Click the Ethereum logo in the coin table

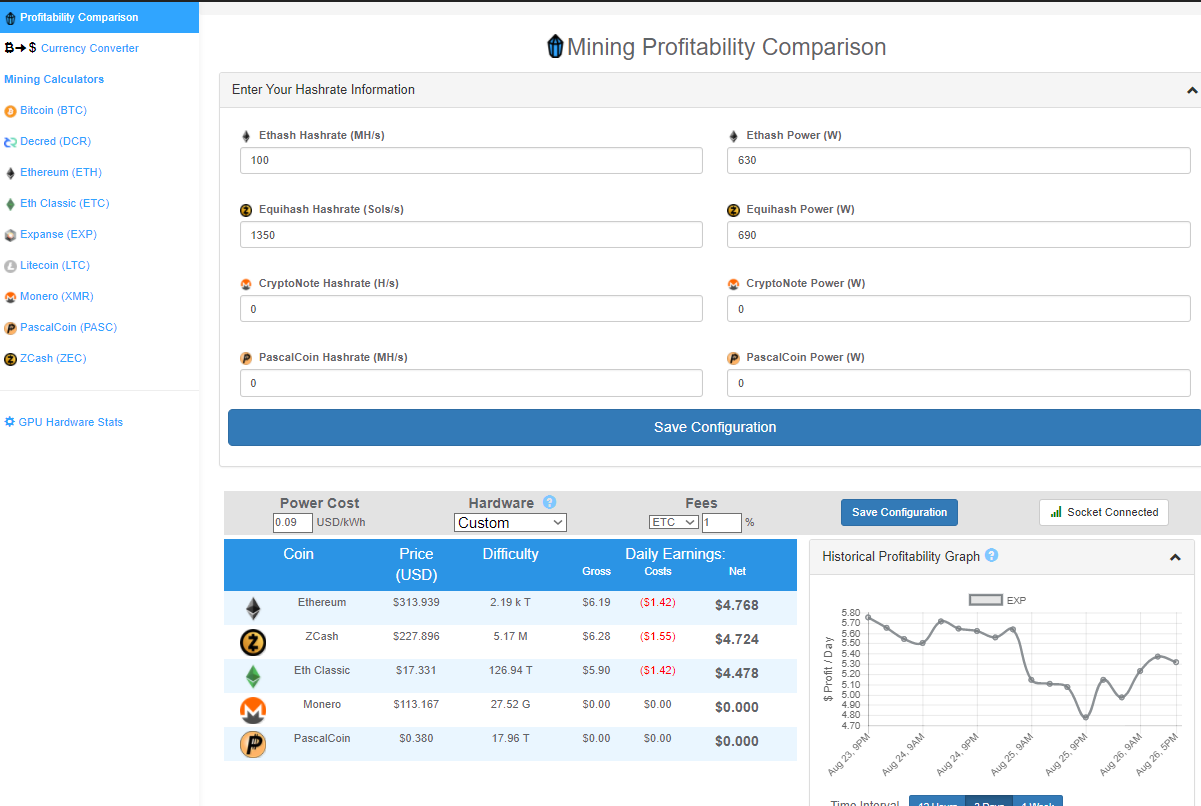point(253,608)
